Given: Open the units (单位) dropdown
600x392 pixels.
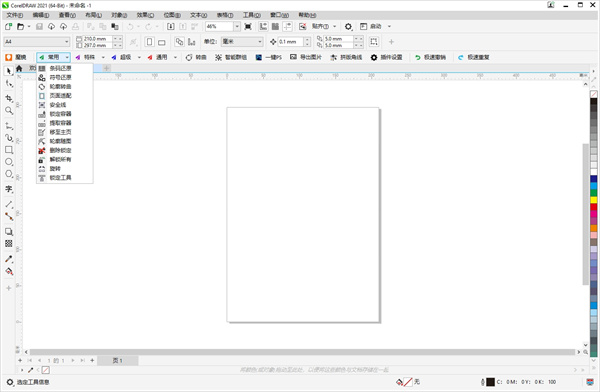Looking at the screenshot, I should (260, 42).
